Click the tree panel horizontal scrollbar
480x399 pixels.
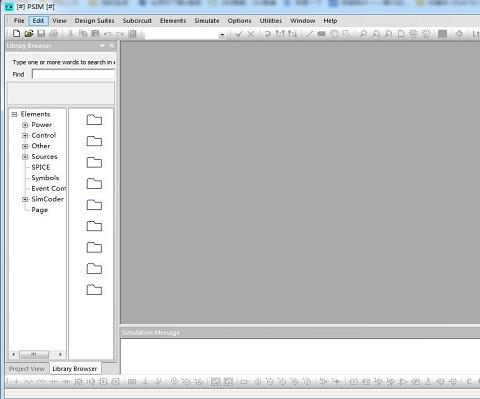coord(37,354)
